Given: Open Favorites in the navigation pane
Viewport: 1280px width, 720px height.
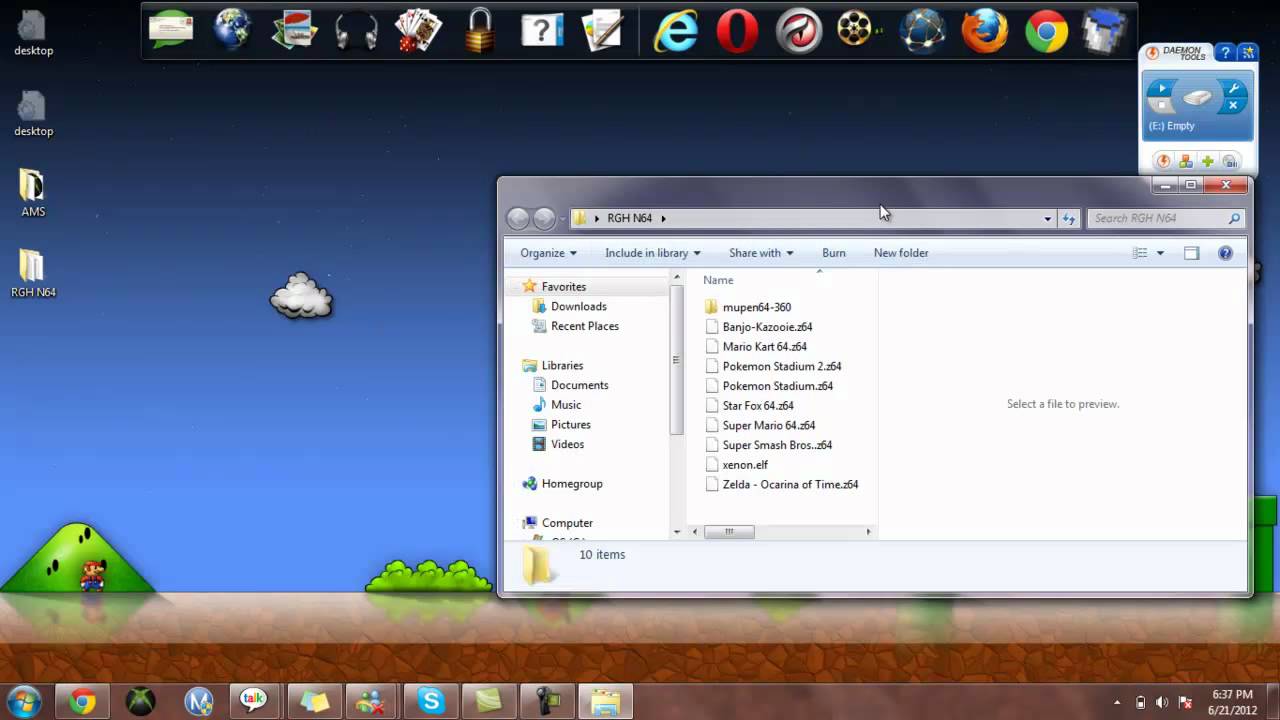Looking at the screenshot, I should click(564, 287).
